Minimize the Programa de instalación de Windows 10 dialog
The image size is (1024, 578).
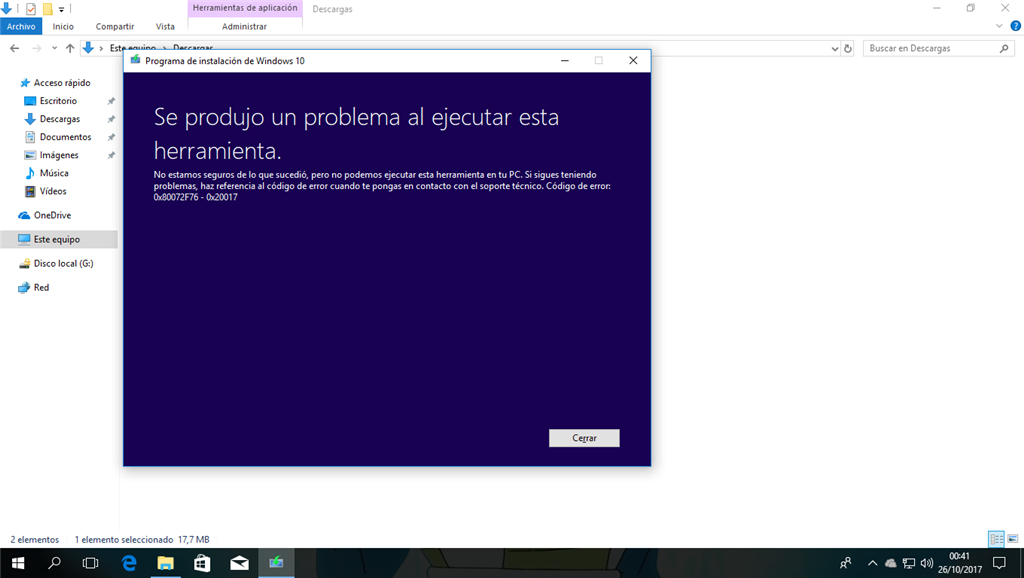click(x=565, y=61)
